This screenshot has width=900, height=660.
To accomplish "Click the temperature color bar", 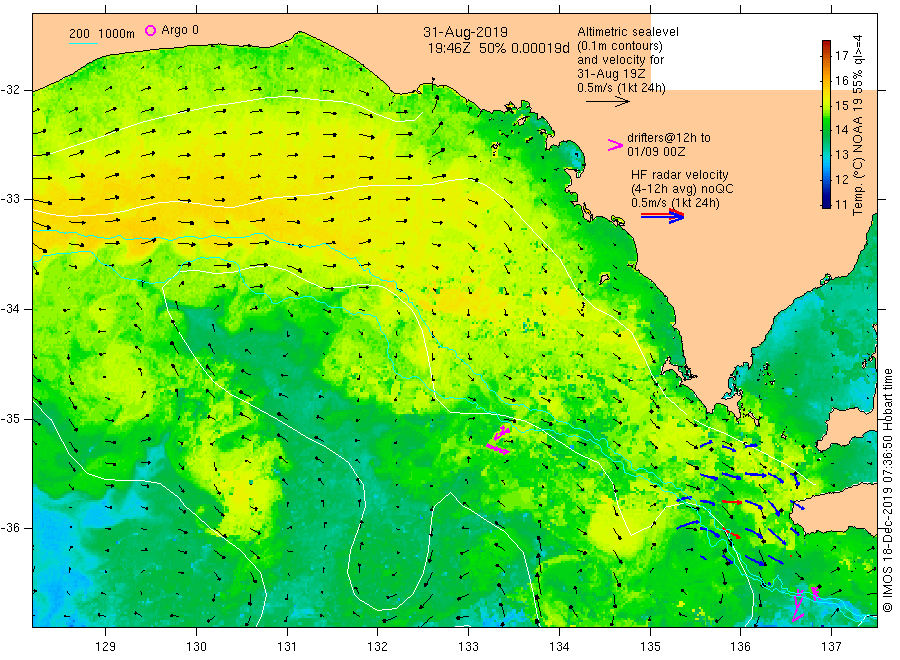I will pyautogui.click(x=826, y=124).
